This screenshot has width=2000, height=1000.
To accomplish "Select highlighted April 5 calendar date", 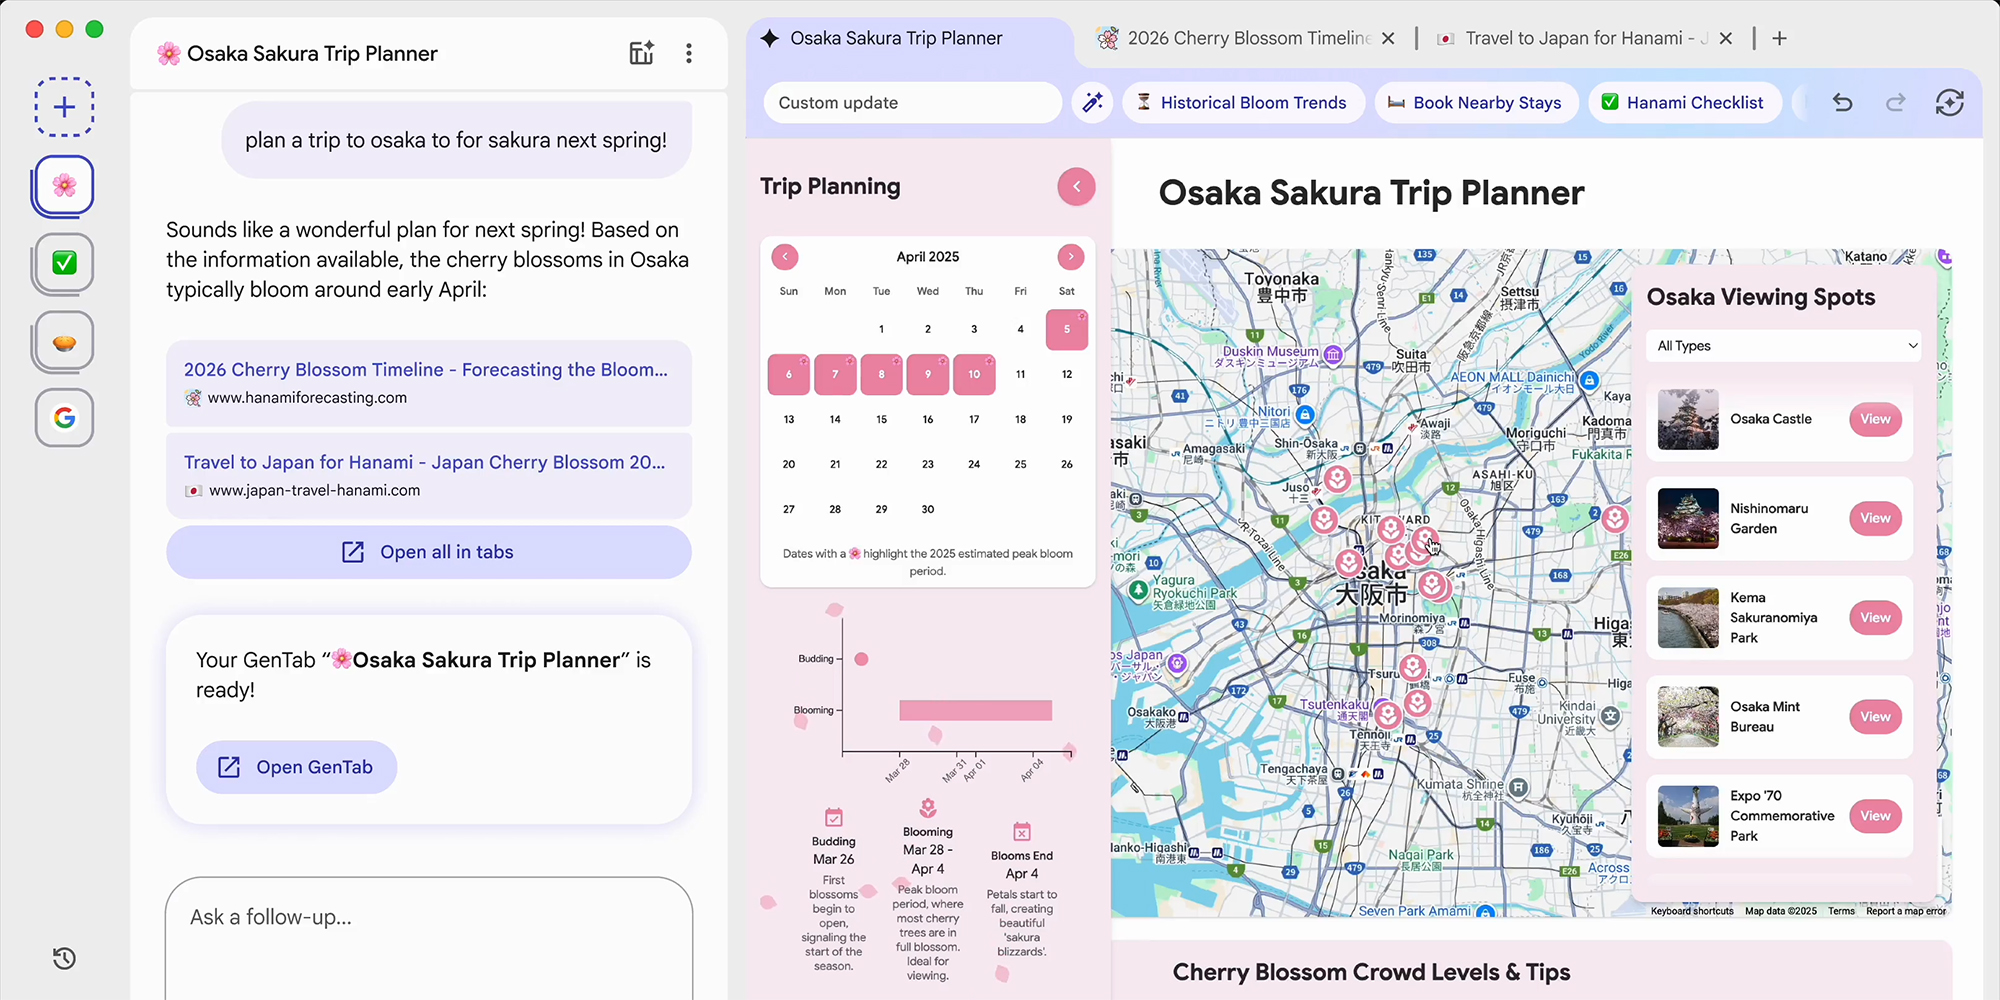I will coord(1066,329).
